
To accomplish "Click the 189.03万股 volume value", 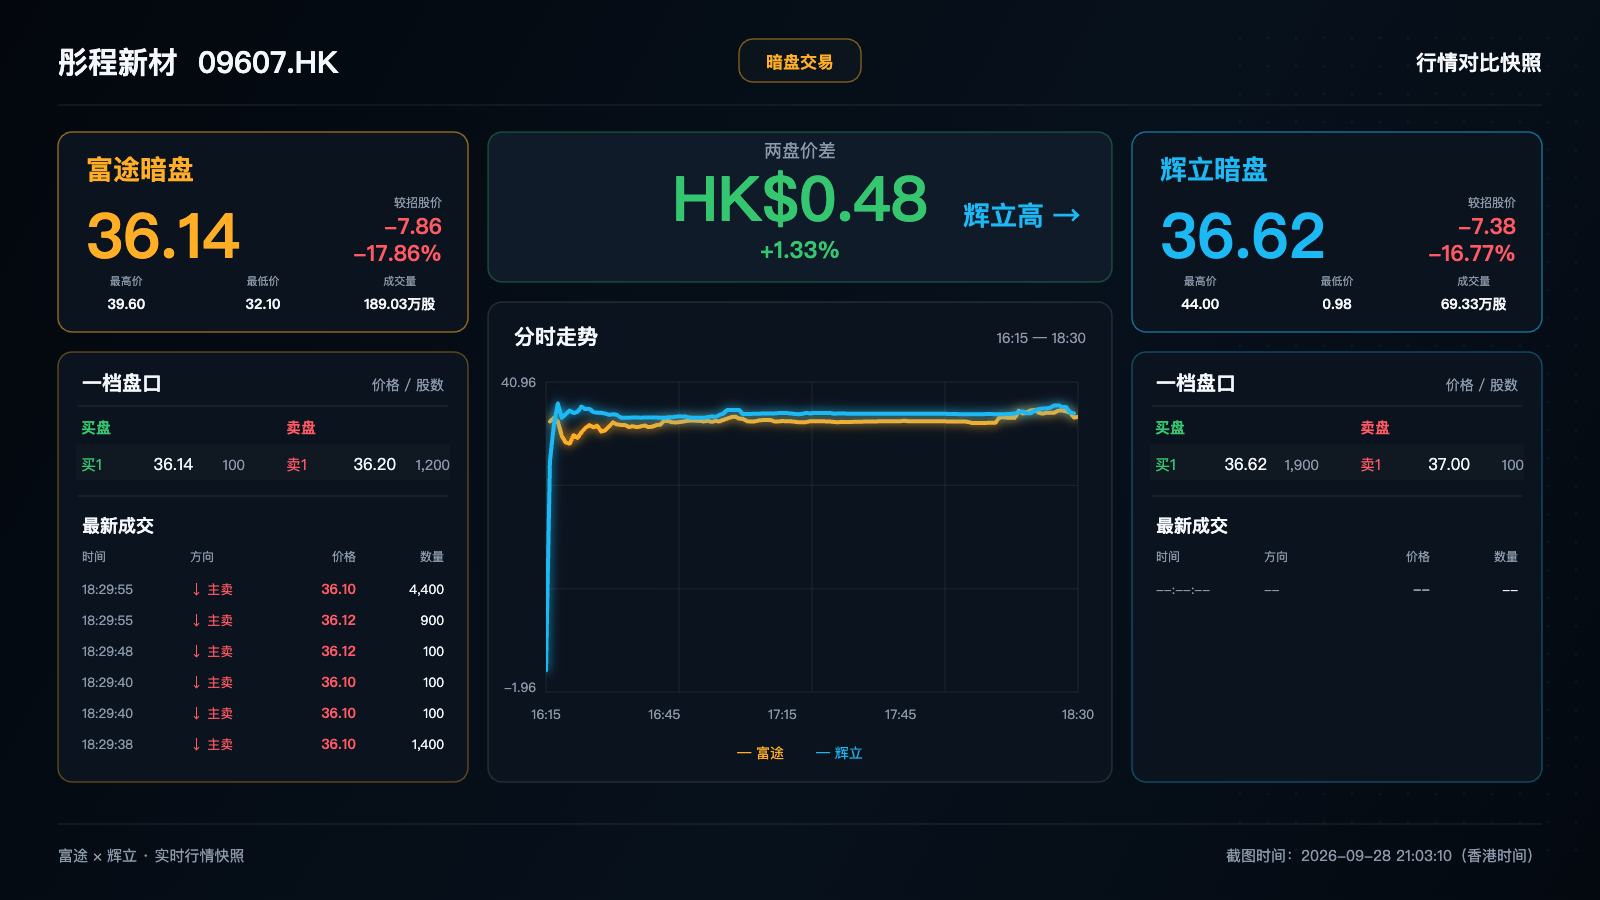I will [399, 304].
